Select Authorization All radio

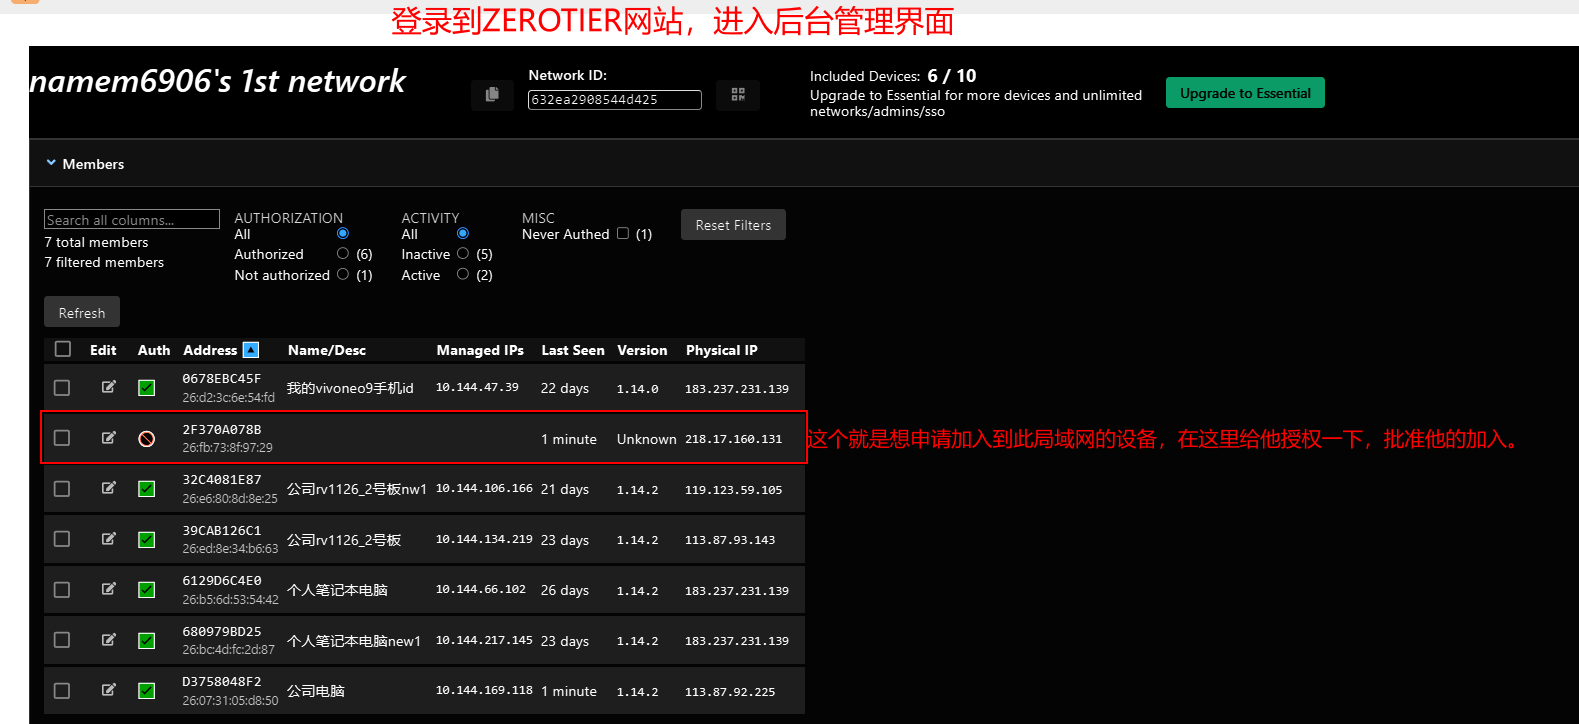pyautogui.click(x=343, y=233)
